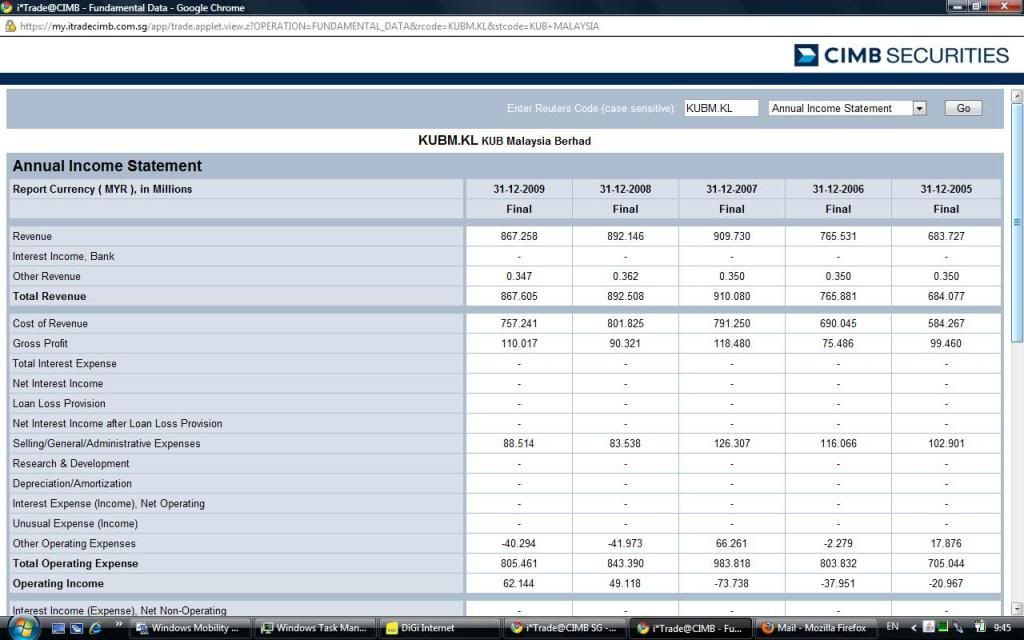Click the EN language indicator

[x=892, y=627]
